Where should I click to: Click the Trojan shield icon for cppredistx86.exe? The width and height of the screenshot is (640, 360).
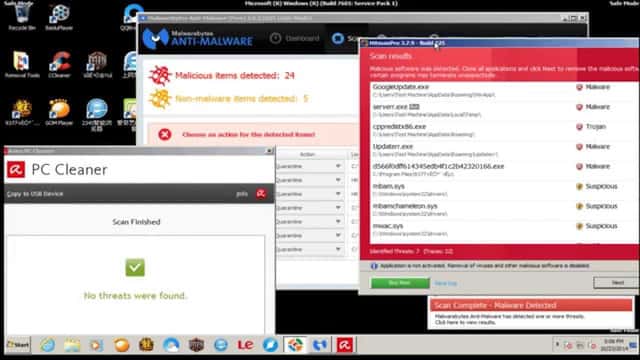tap(579, 127)
